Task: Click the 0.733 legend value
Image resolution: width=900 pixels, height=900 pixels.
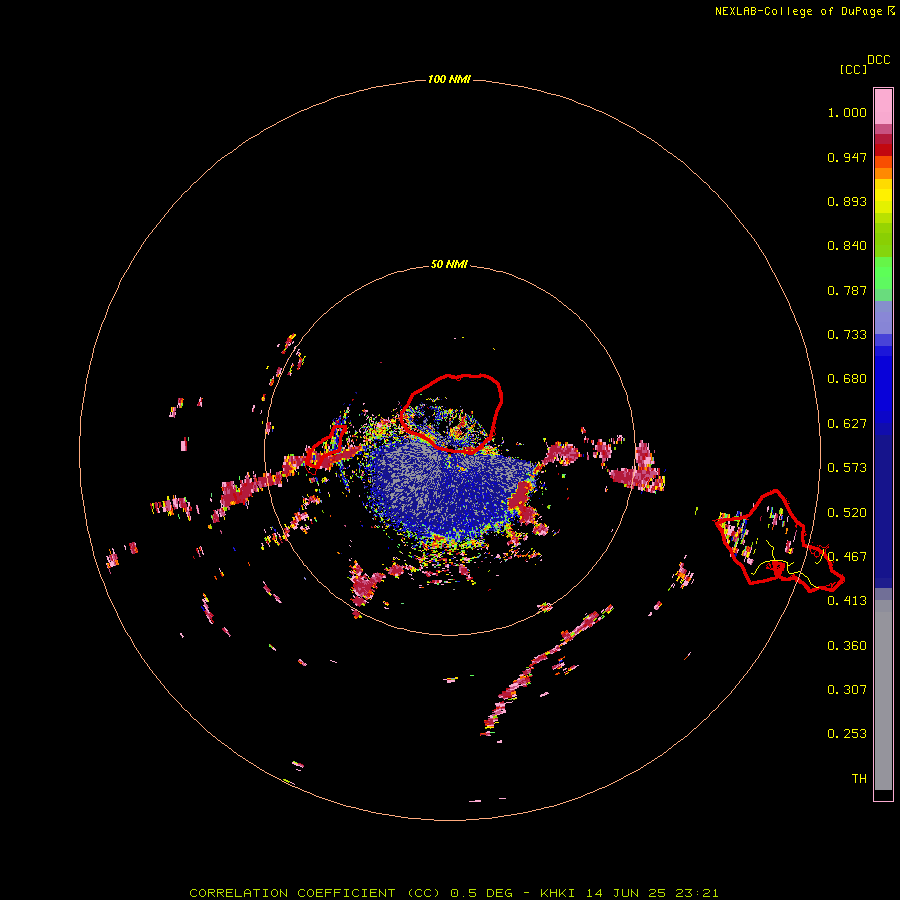Action: point(847,335)
